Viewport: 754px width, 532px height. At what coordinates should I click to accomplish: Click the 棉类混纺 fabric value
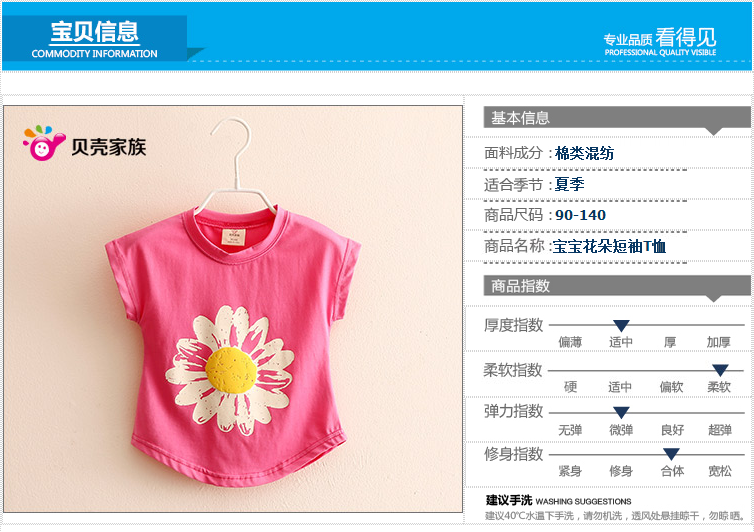click(x=584, y=153)
